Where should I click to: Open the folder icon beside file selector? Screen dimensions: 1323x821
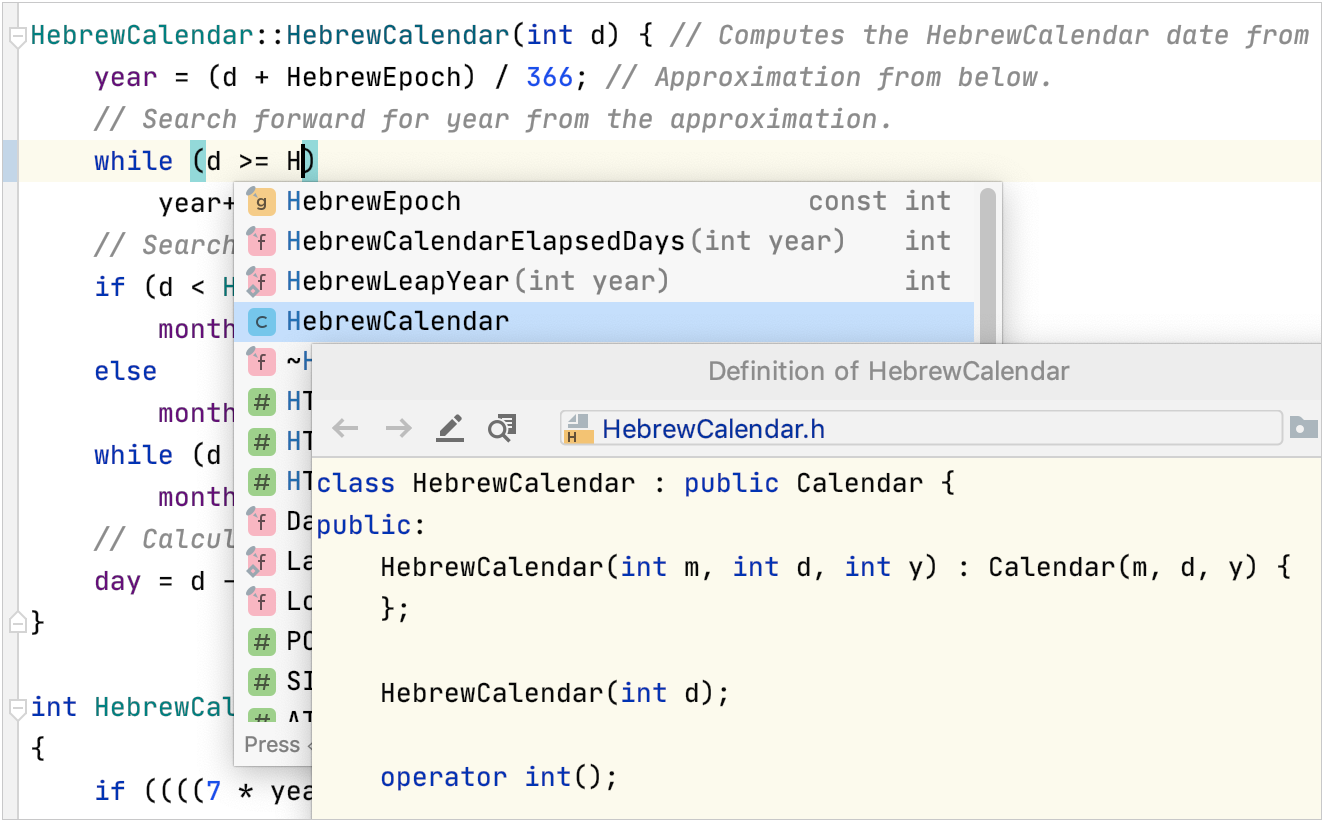[x=1303, y=428]
